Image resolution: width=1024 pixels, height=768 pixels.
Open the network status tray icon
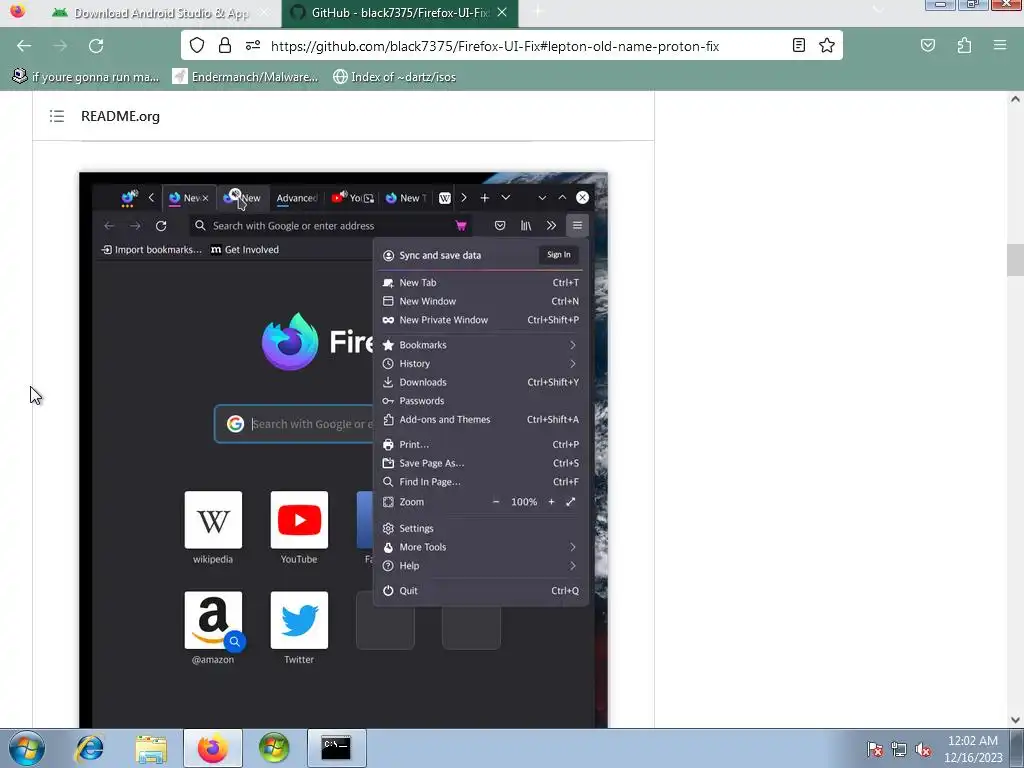pyautogui.click(x=899, y=749)
